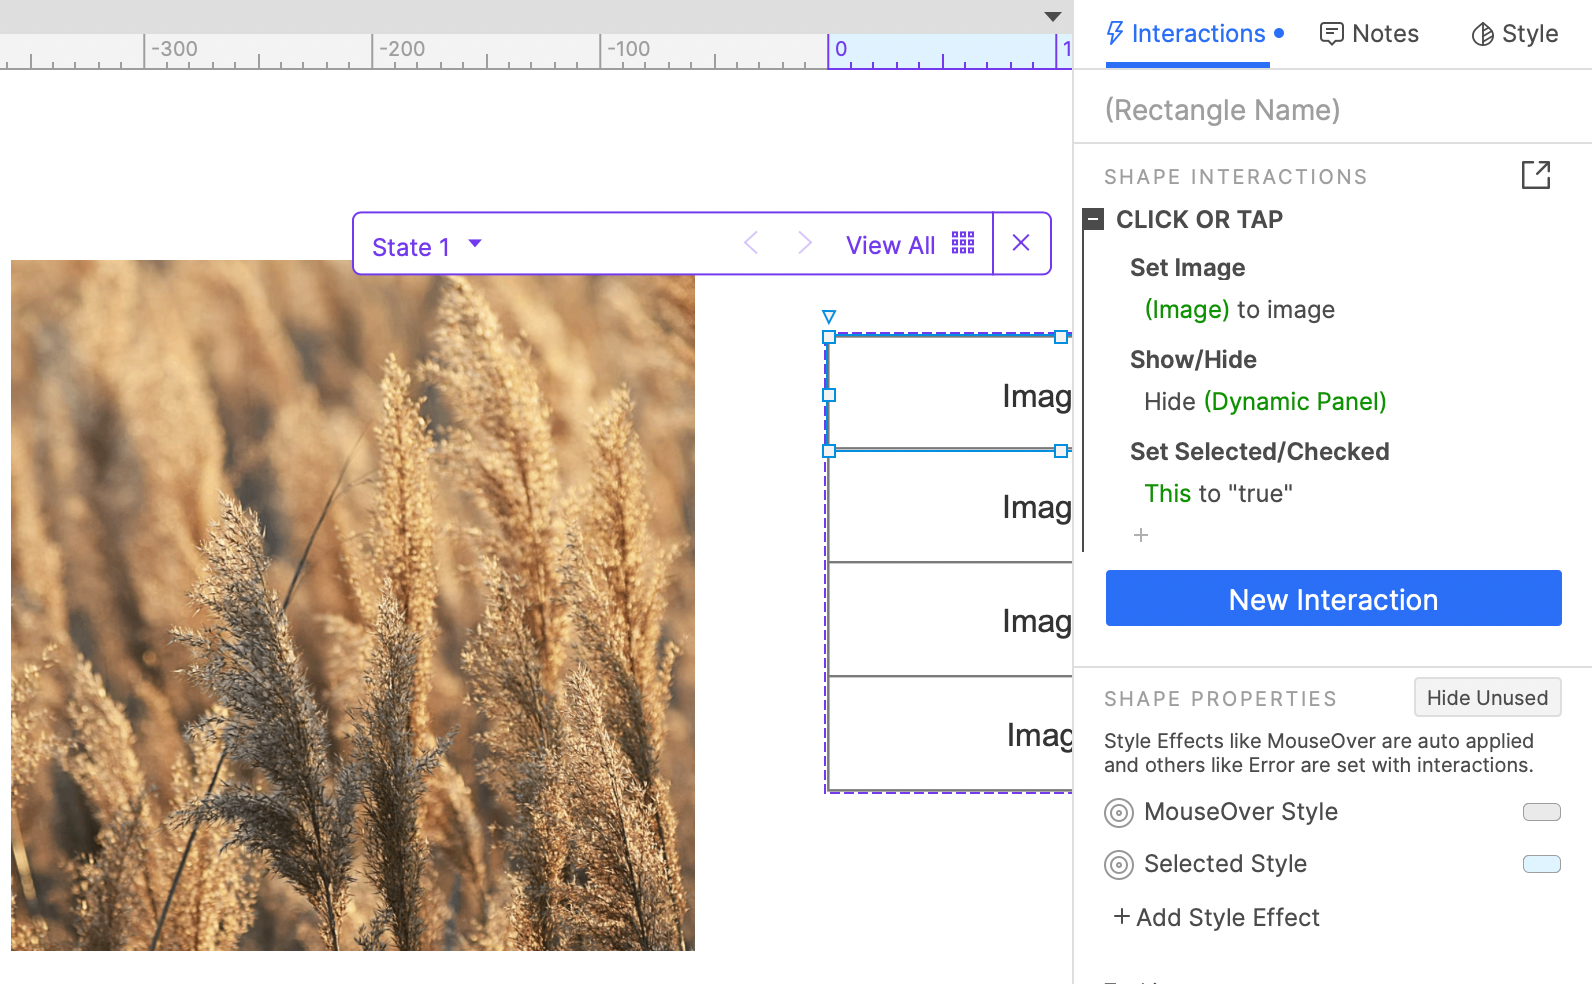
Task: Switch to the Notes tab
Action: pos(1369,34)
